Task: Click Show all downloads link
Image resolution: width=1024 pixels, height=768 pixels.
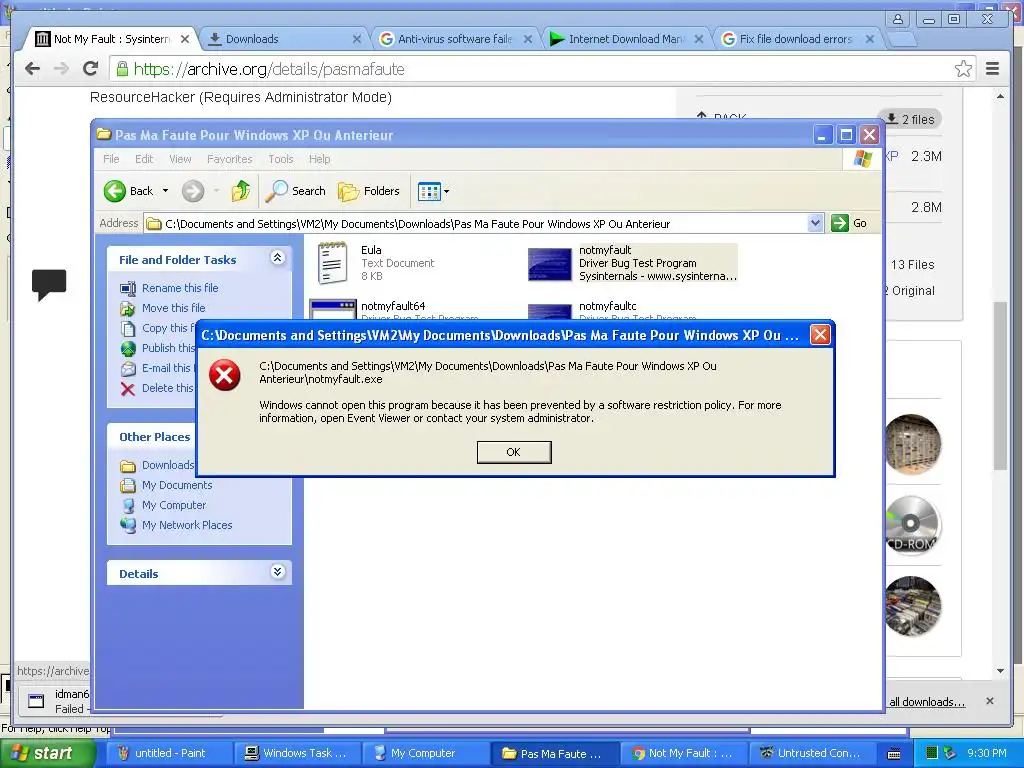Action: (x=927, y=702)
